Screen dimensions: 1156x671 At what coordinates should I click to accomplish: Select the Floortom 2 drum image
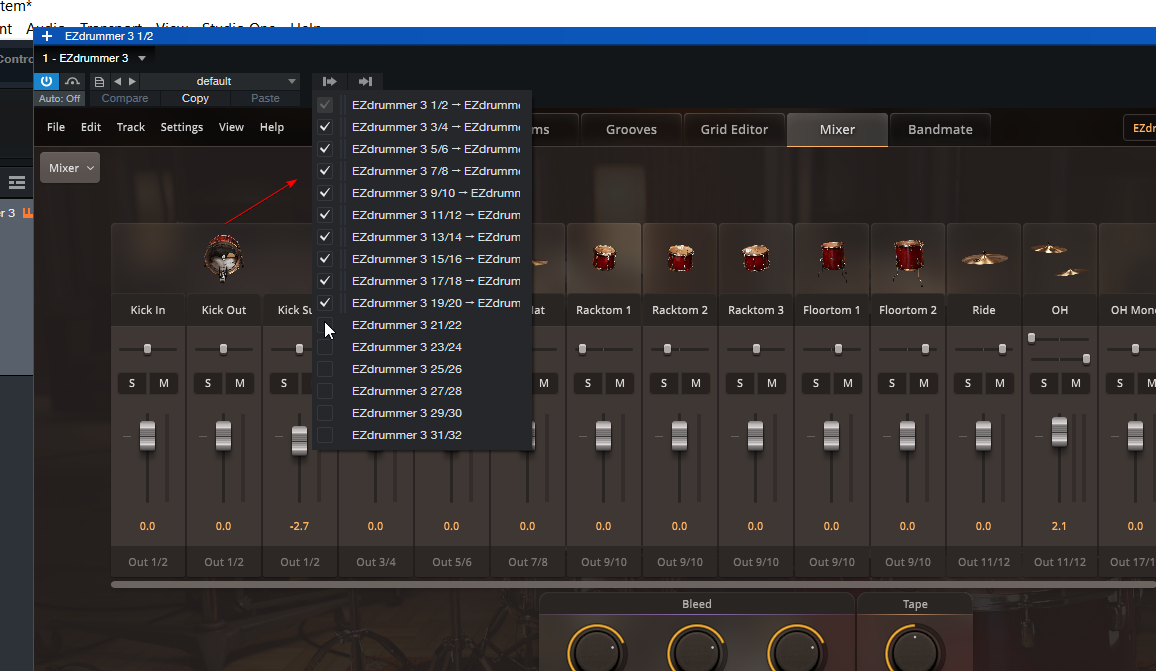[908, 260]
